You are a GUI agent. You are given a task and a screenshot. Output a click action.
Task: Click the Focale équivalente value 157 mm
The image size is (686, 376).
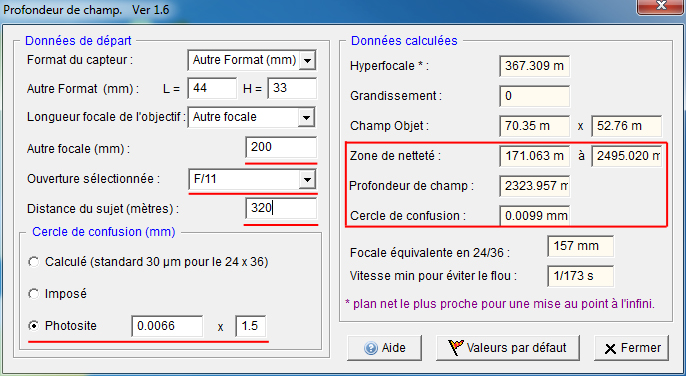[581, 246]
